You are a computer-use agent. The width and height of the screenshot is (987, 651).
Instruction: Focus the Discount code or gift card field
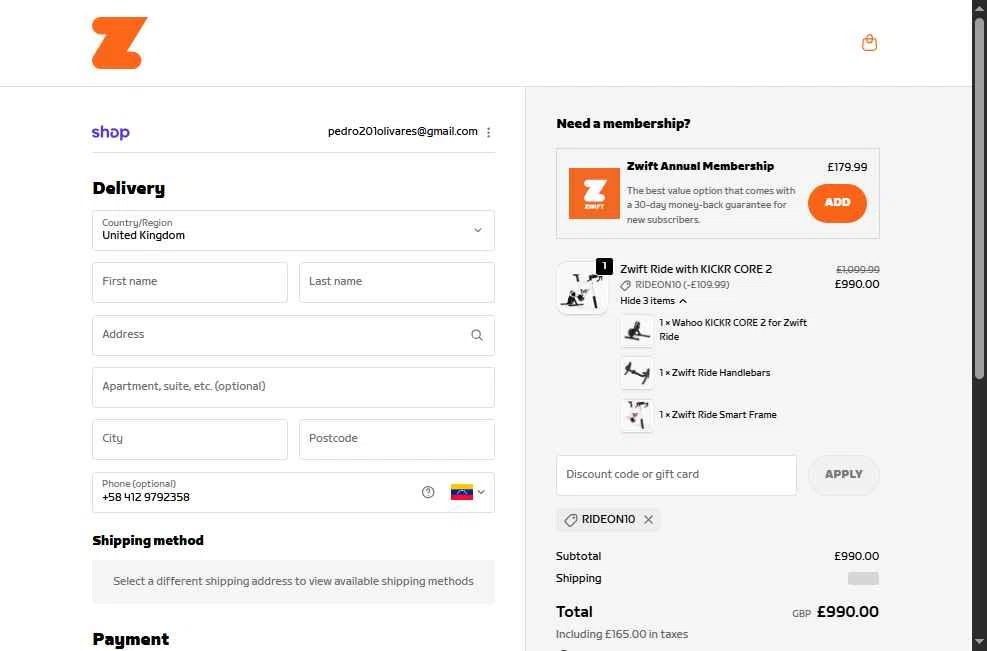point(676,475)
